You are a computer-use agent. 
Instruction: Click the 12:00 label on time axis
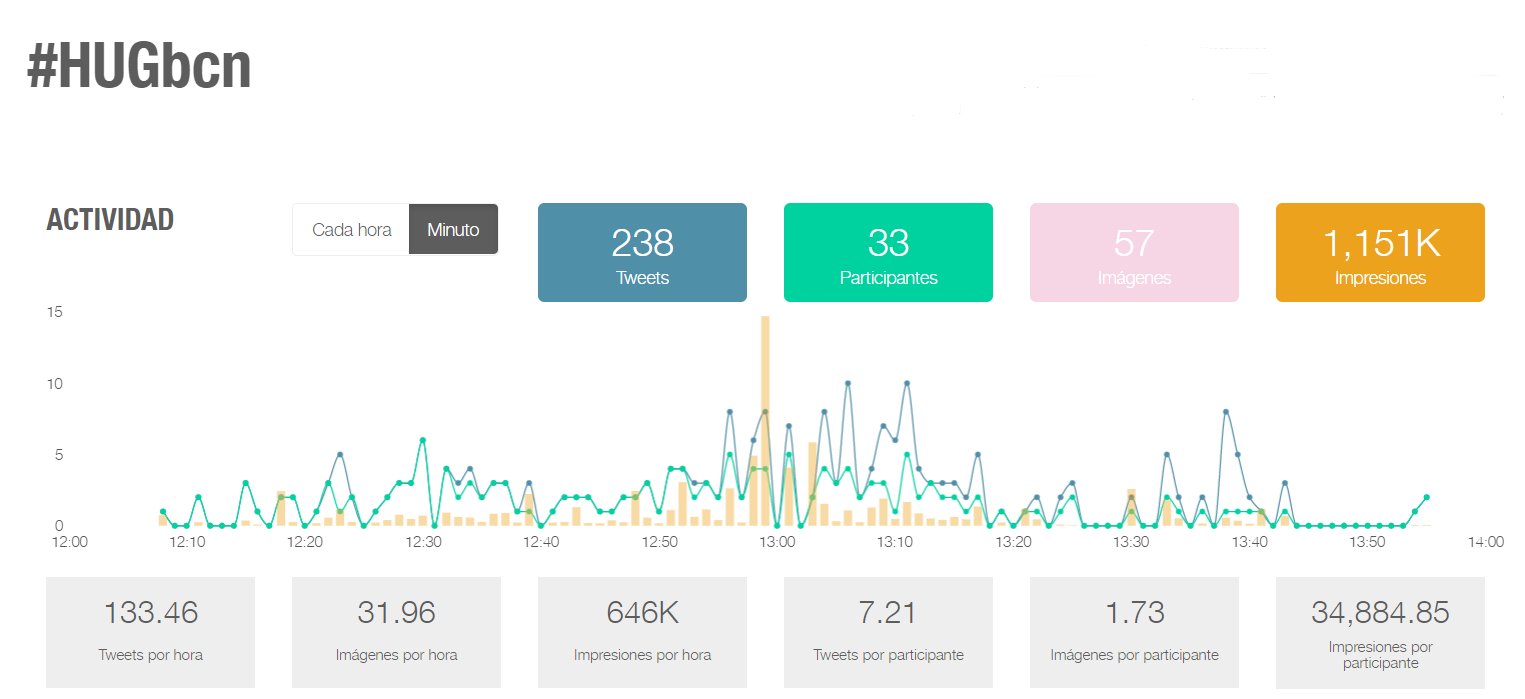pyautogui.click(x=69, y=542)
